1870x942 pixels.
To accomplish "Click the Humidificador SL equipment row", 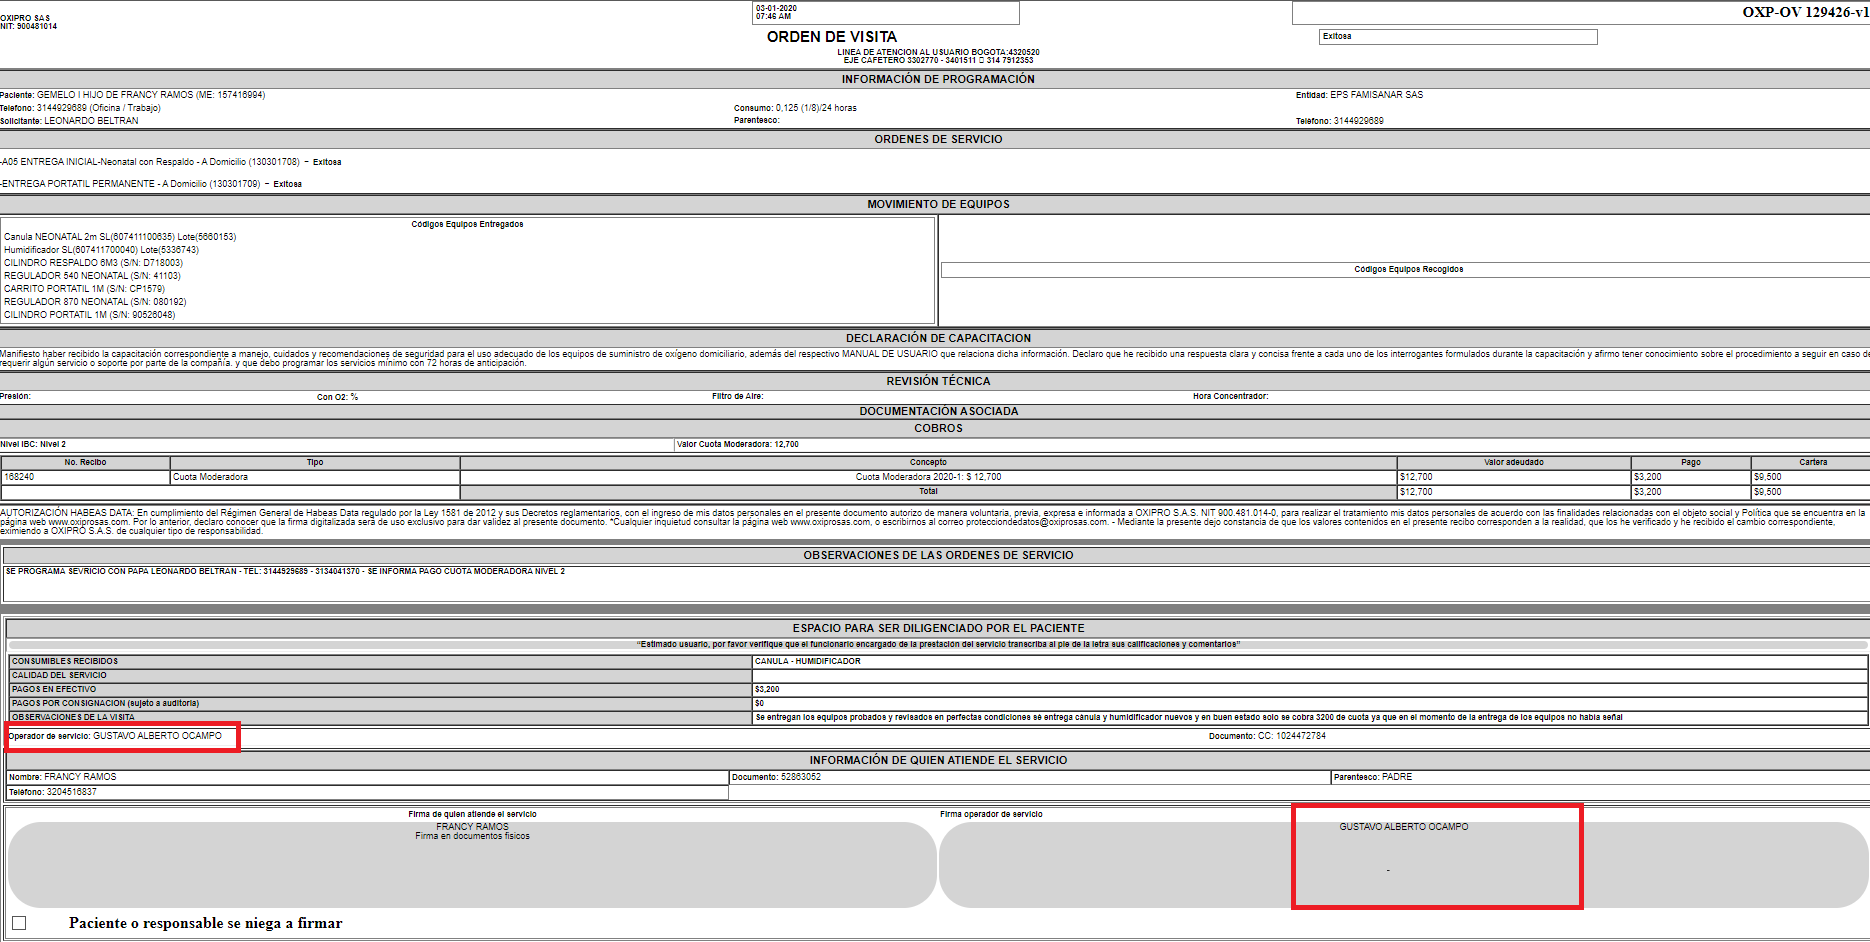I will point(101,250).
